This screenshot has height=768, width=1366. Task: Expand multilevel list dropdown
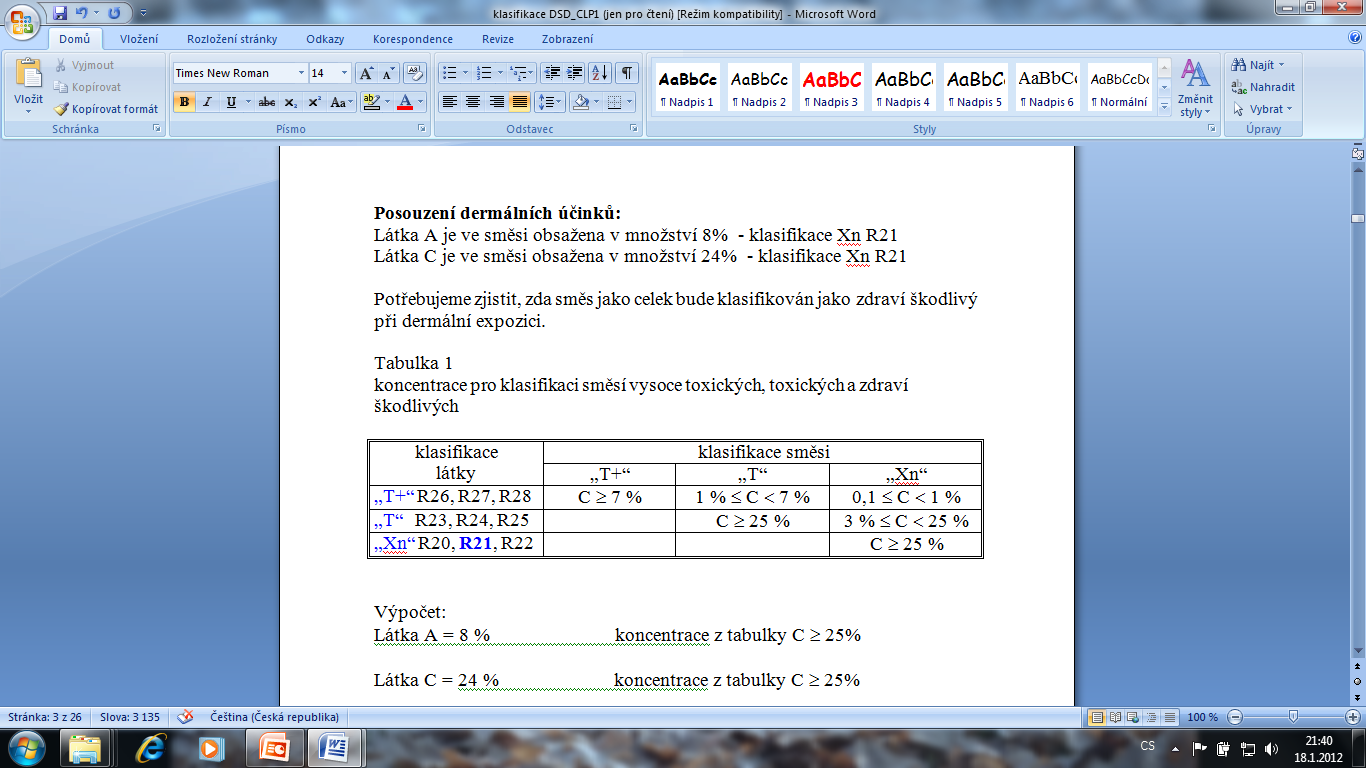tap(532, 73)
